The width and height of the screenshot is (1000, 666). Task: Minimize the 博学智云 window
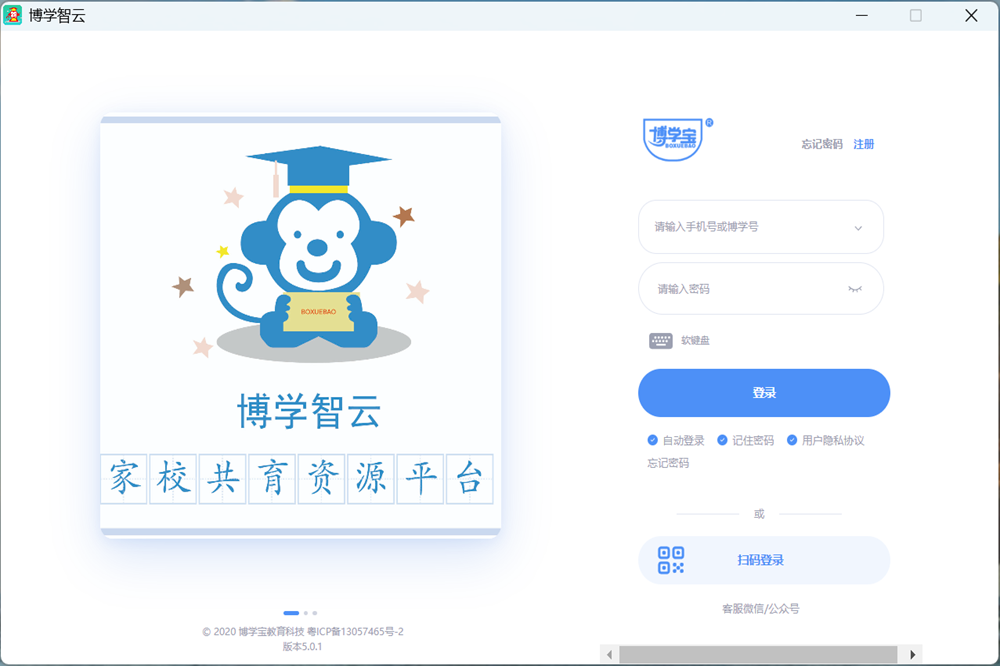(862, 15)
